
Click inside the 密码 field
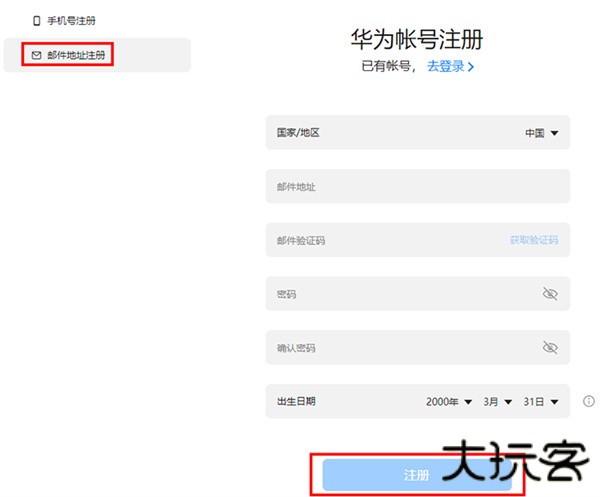point(400,294)
